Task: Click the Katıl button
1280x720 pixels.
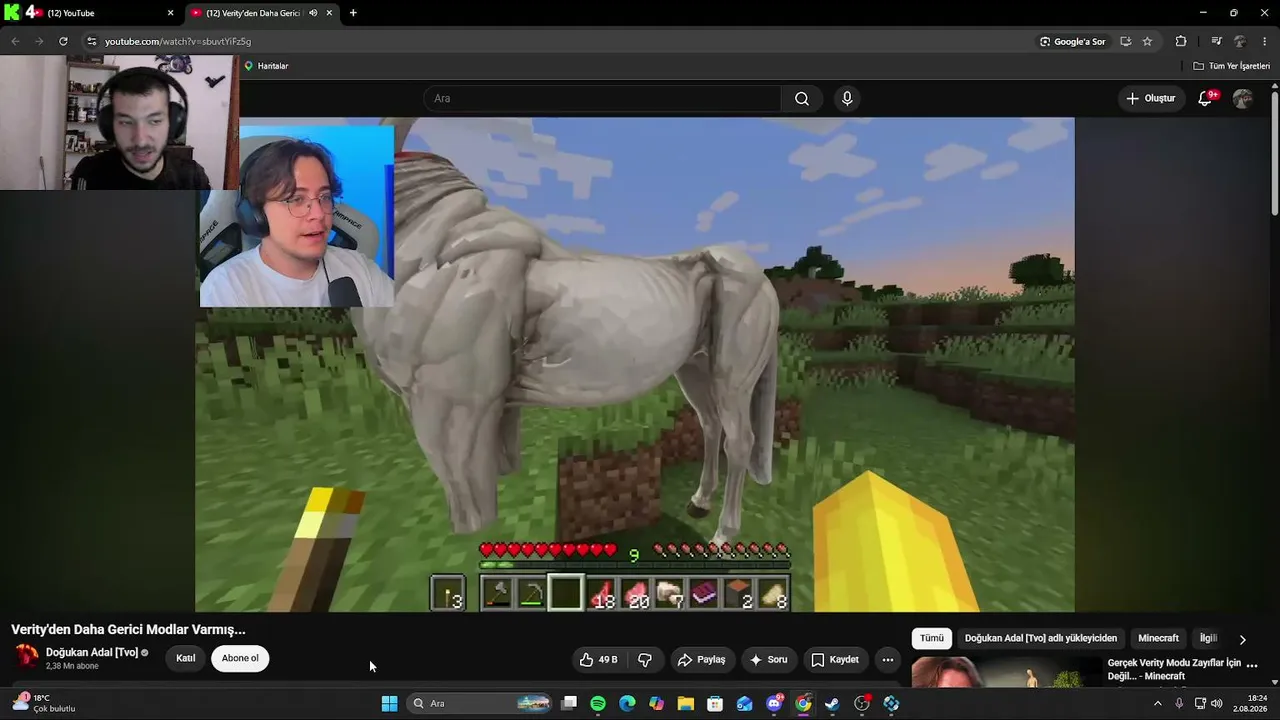Action: [186, 658]
